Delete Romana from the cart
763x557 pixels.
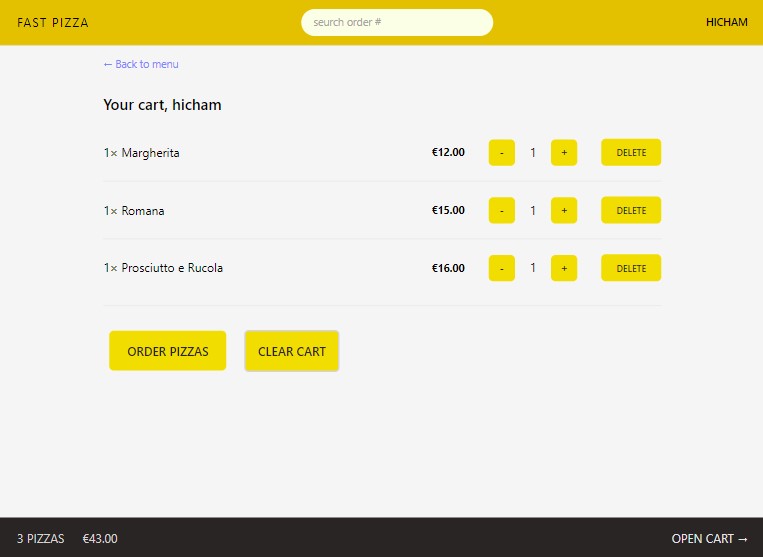click(x=631, y=210)
